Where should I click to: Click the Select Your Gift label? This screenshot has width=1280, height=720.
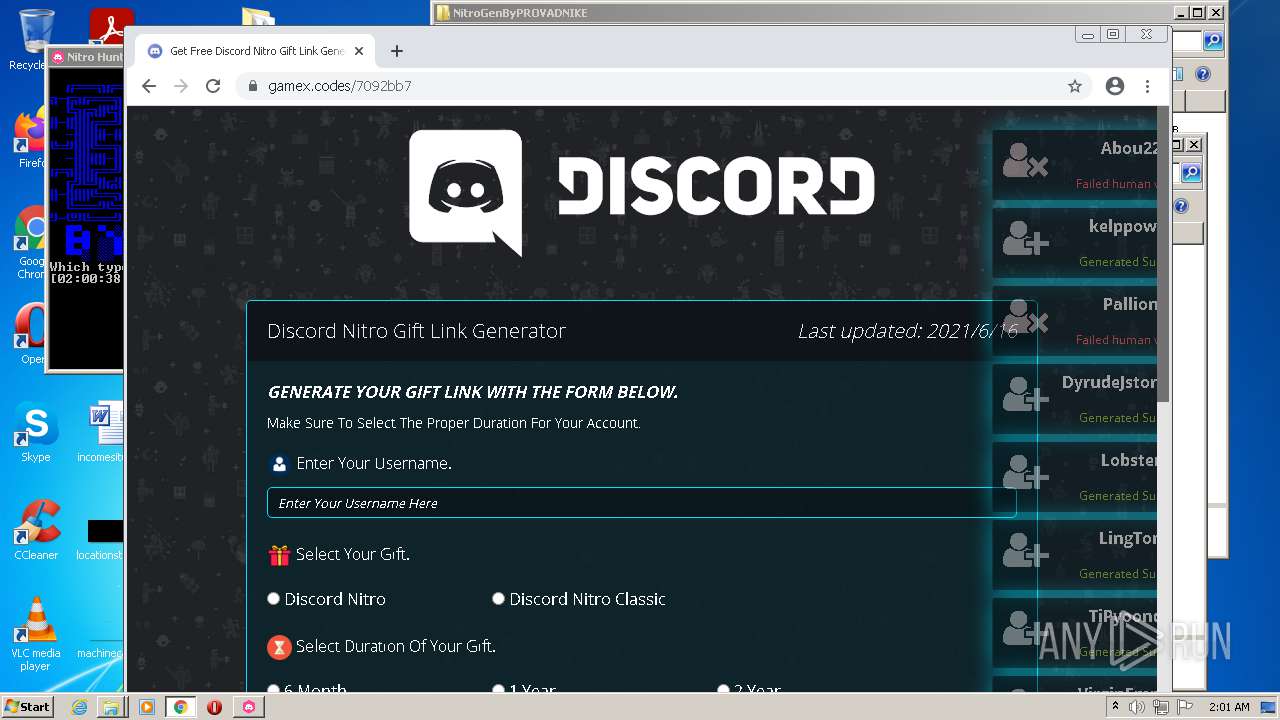pyautogui.click(x=353, y=554)
